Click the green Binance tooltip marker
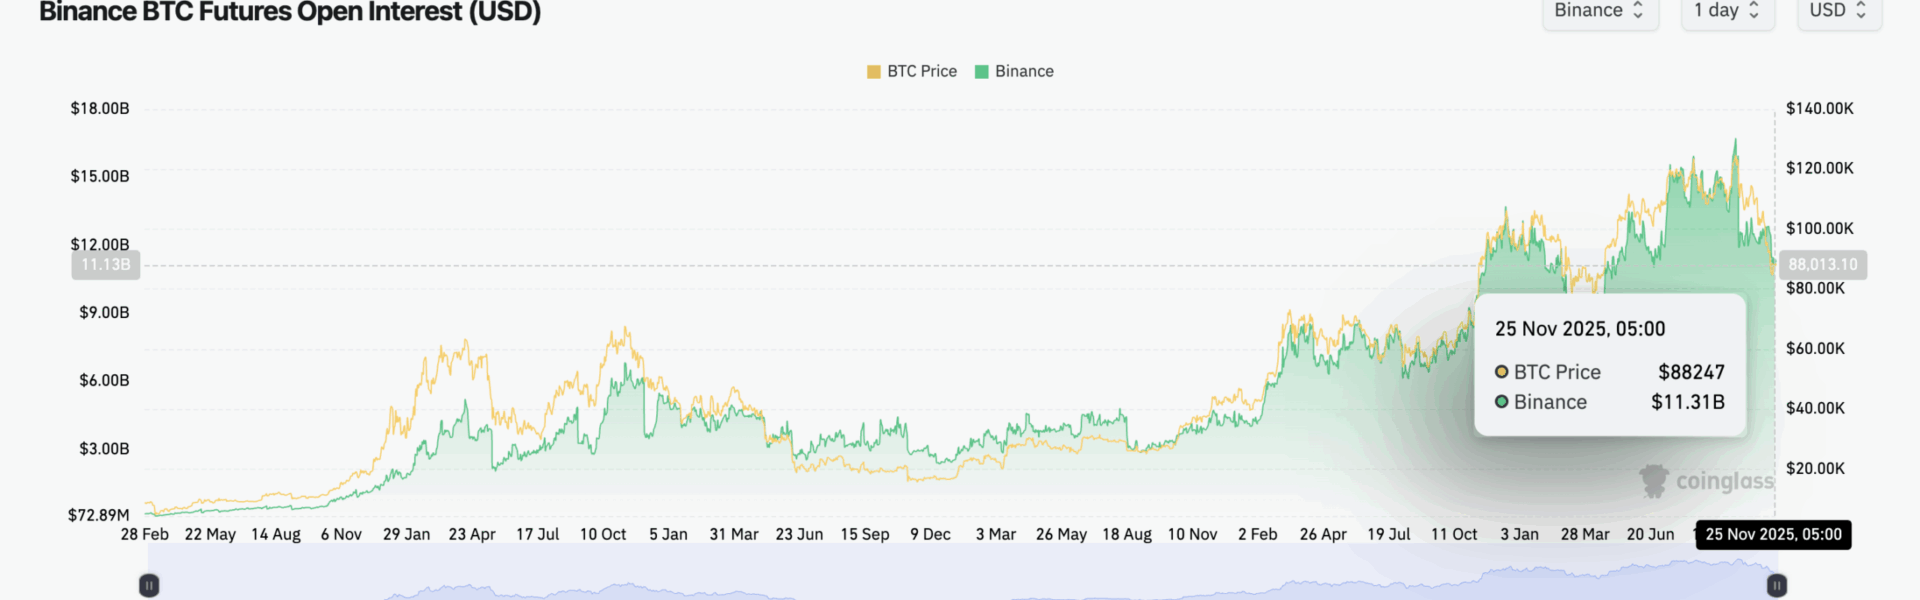1920x600 pixels. click(1501, 402)
